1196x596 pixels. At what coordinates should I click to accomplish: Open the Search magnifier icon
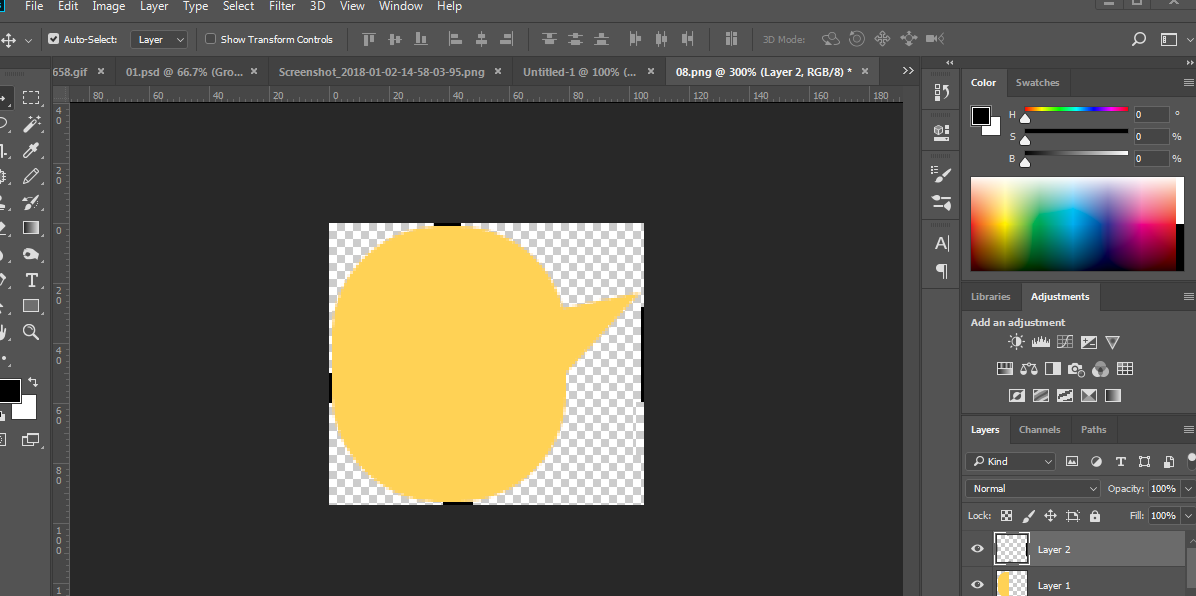[x=1139, y=39]
